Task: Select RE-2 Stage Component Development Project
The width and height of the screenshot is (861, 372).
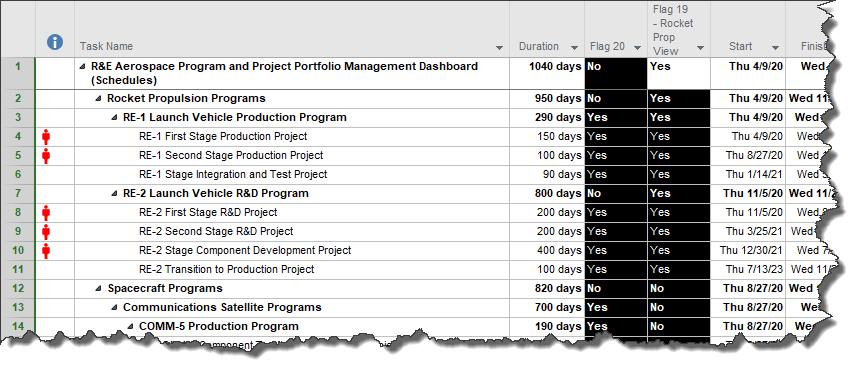Action: pos(245,251)
